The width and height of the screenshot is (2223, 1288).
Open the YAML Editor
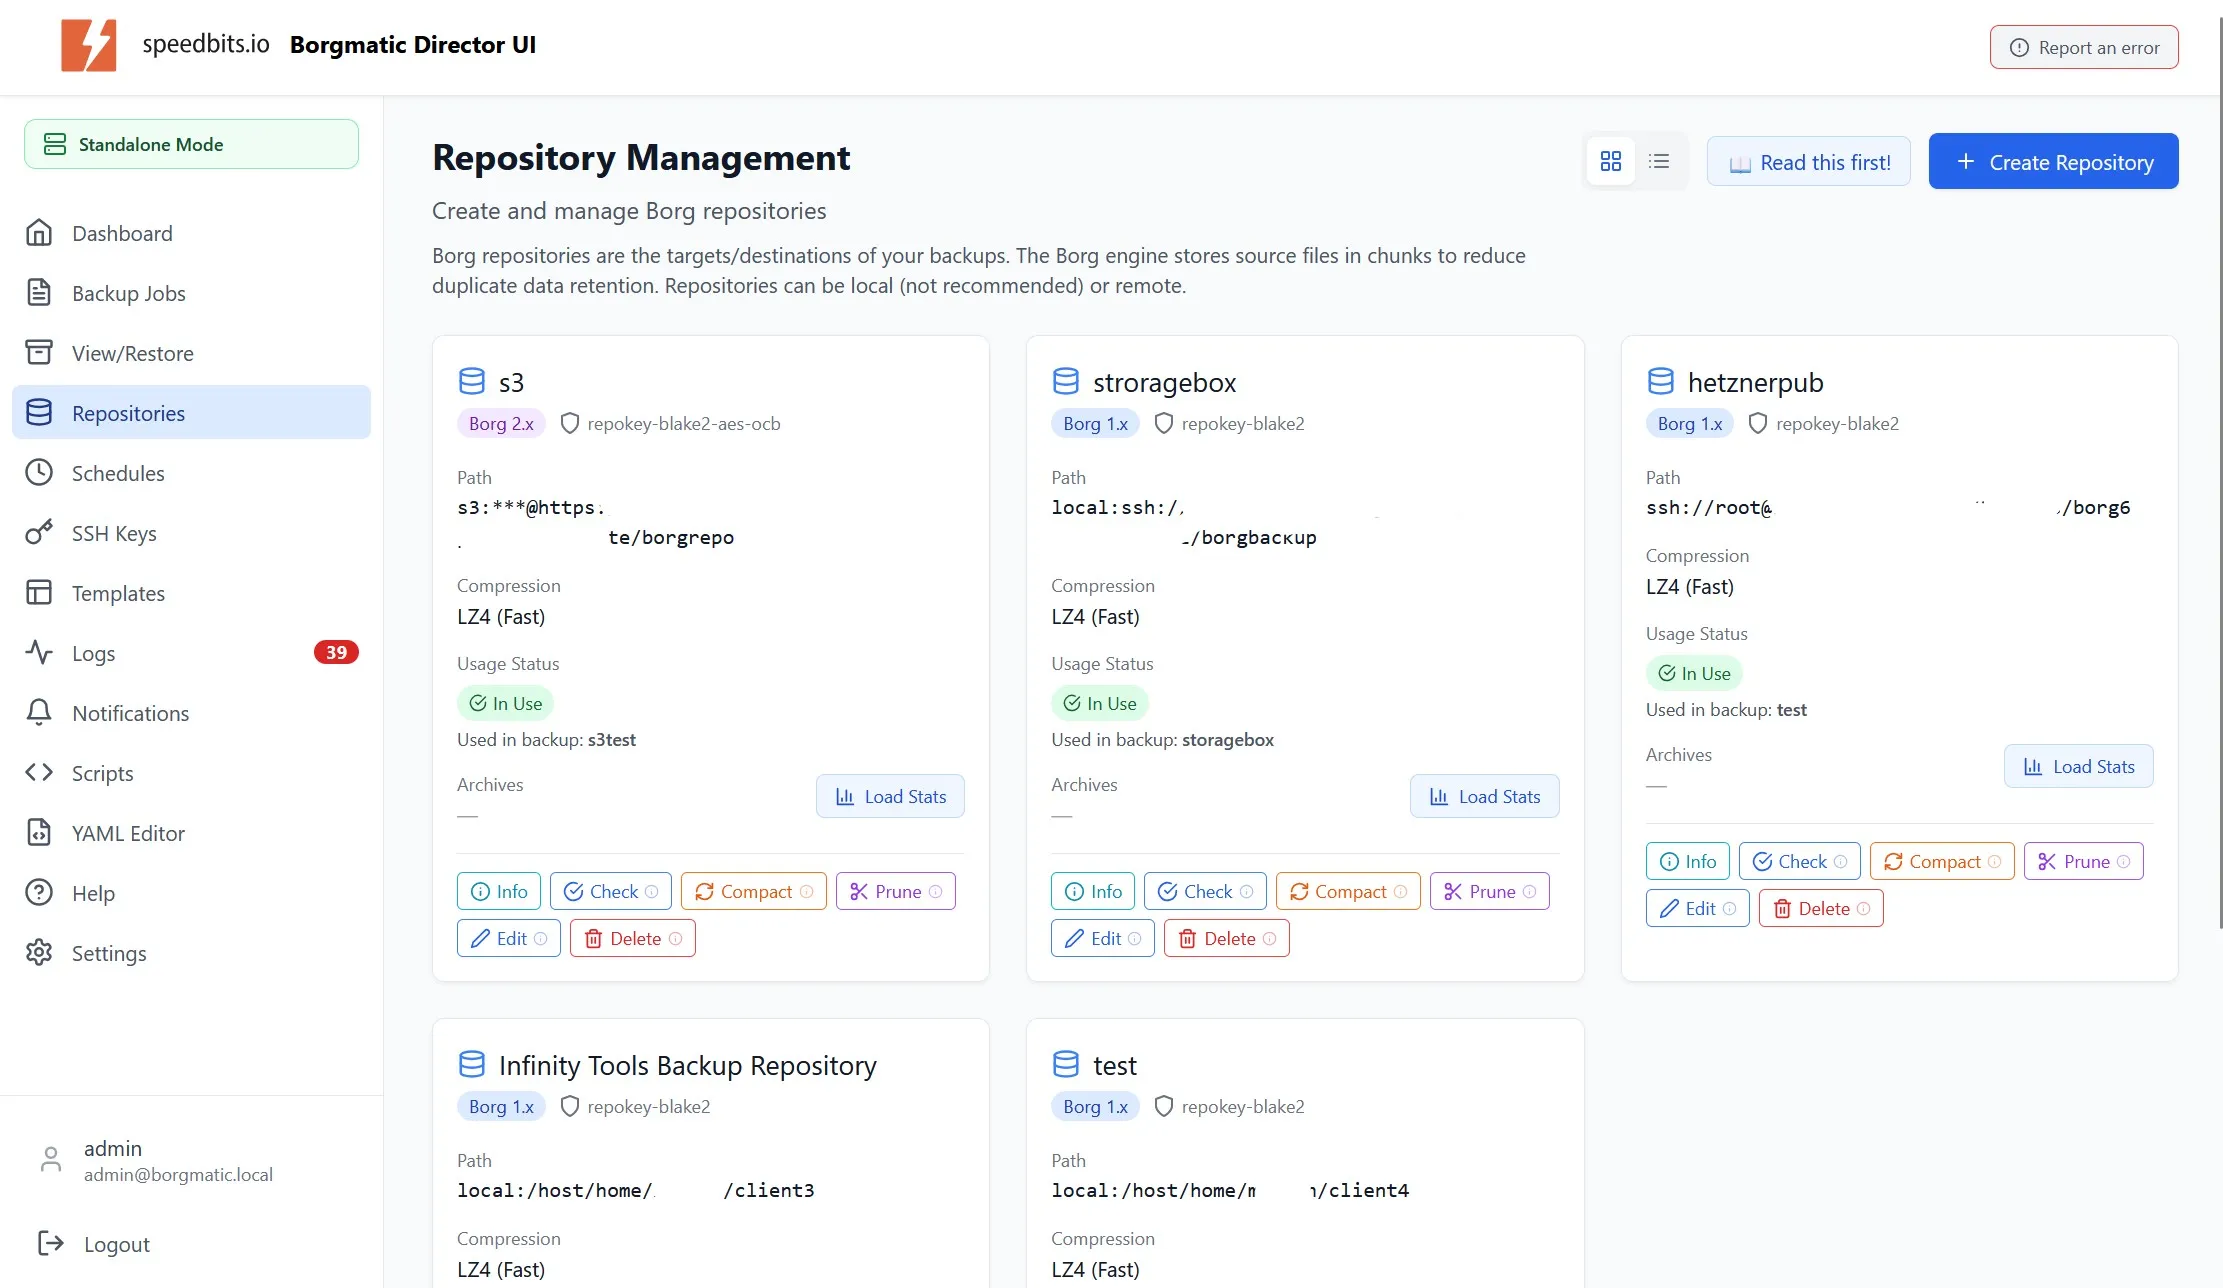191,833
